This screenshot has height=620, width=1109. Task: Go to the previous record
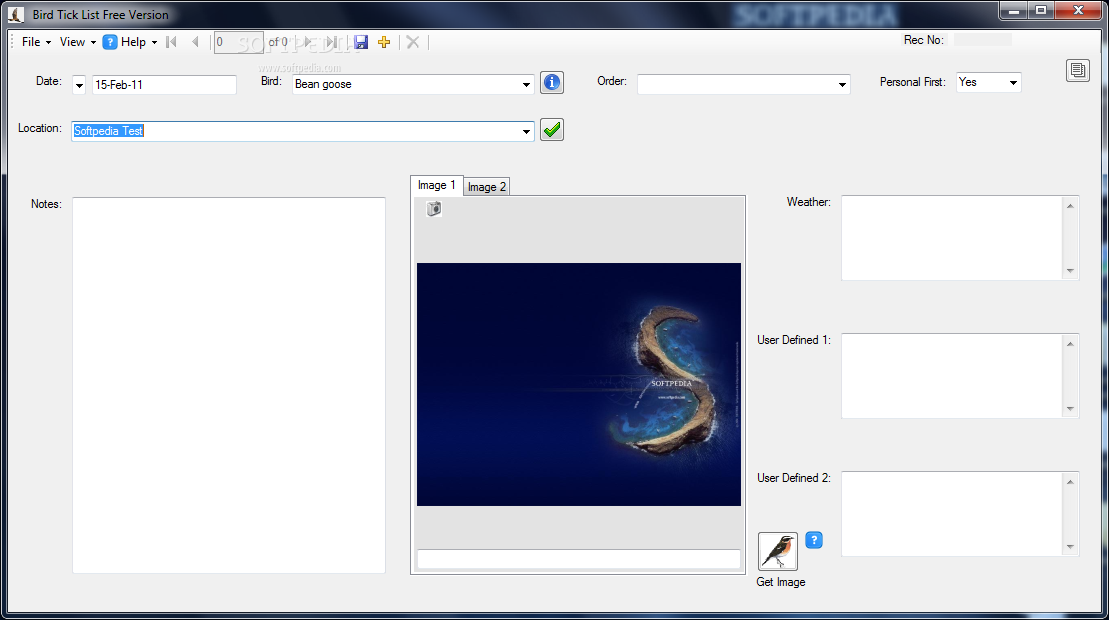pos(195,42)
